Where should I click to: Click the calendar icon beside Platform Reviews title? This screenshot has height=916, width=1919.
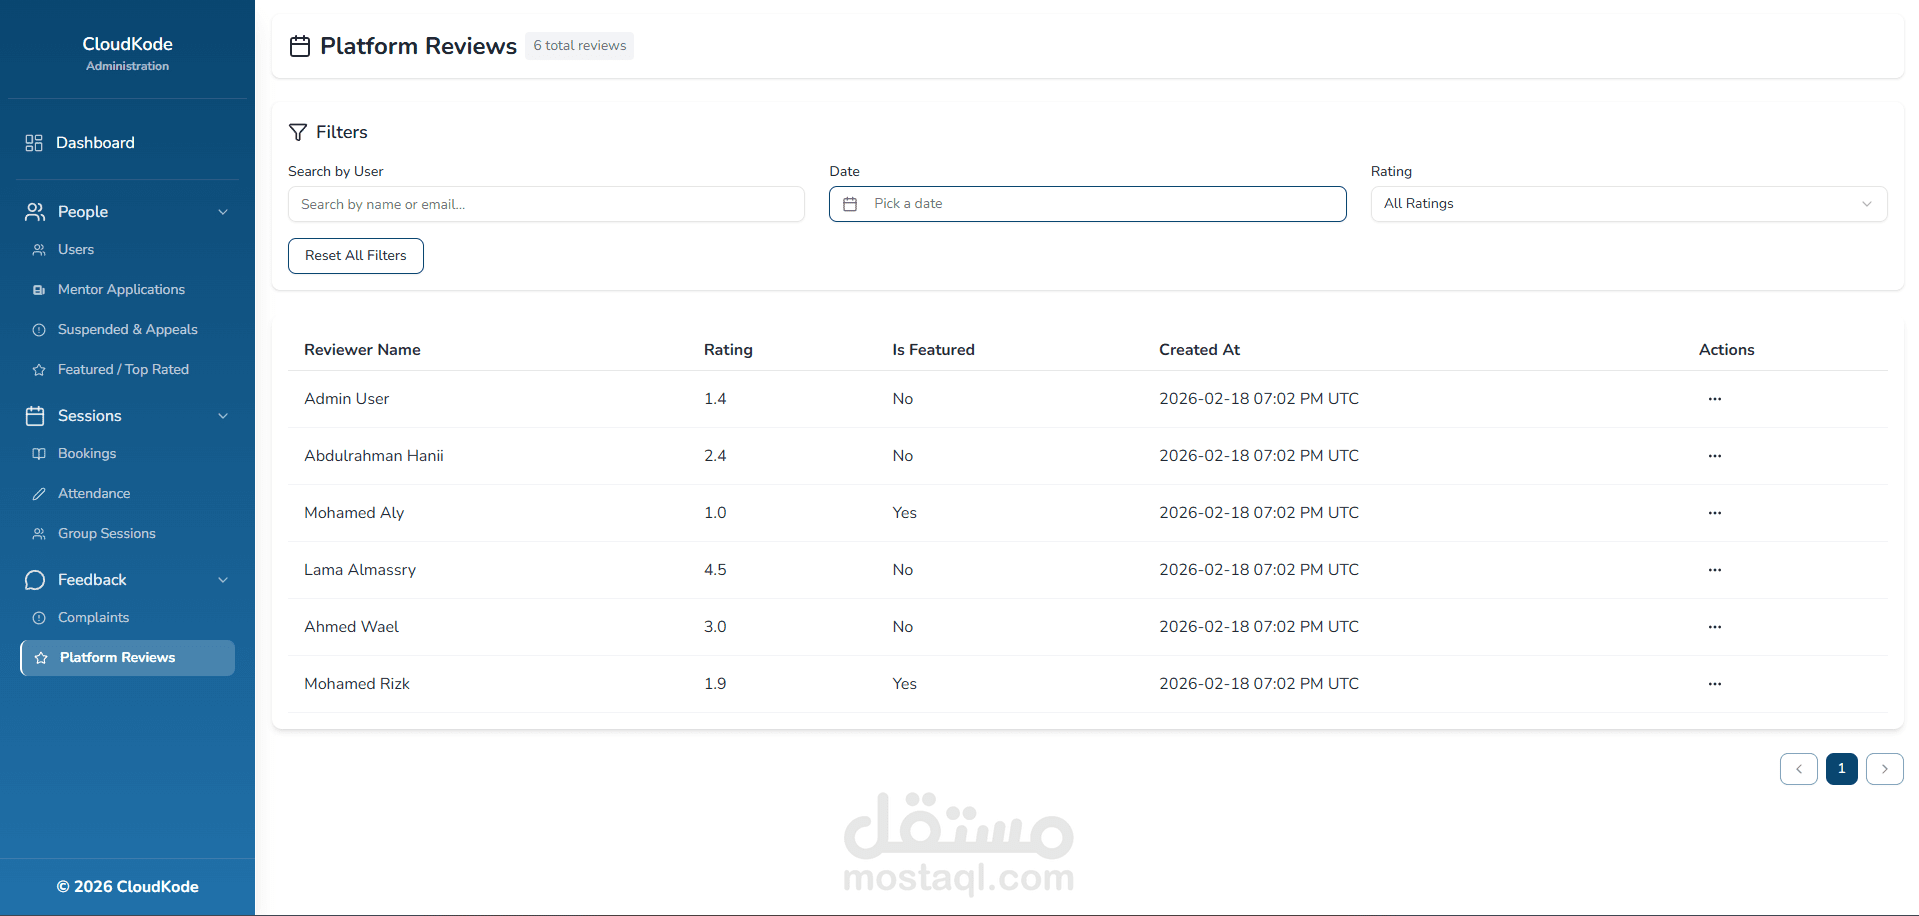coord(299,46)
